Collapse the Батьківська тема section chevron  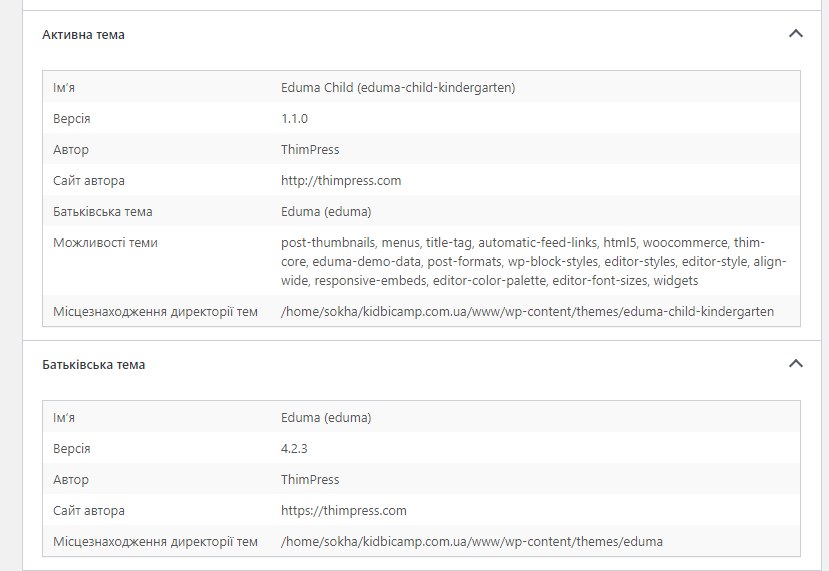coord(796,364)
